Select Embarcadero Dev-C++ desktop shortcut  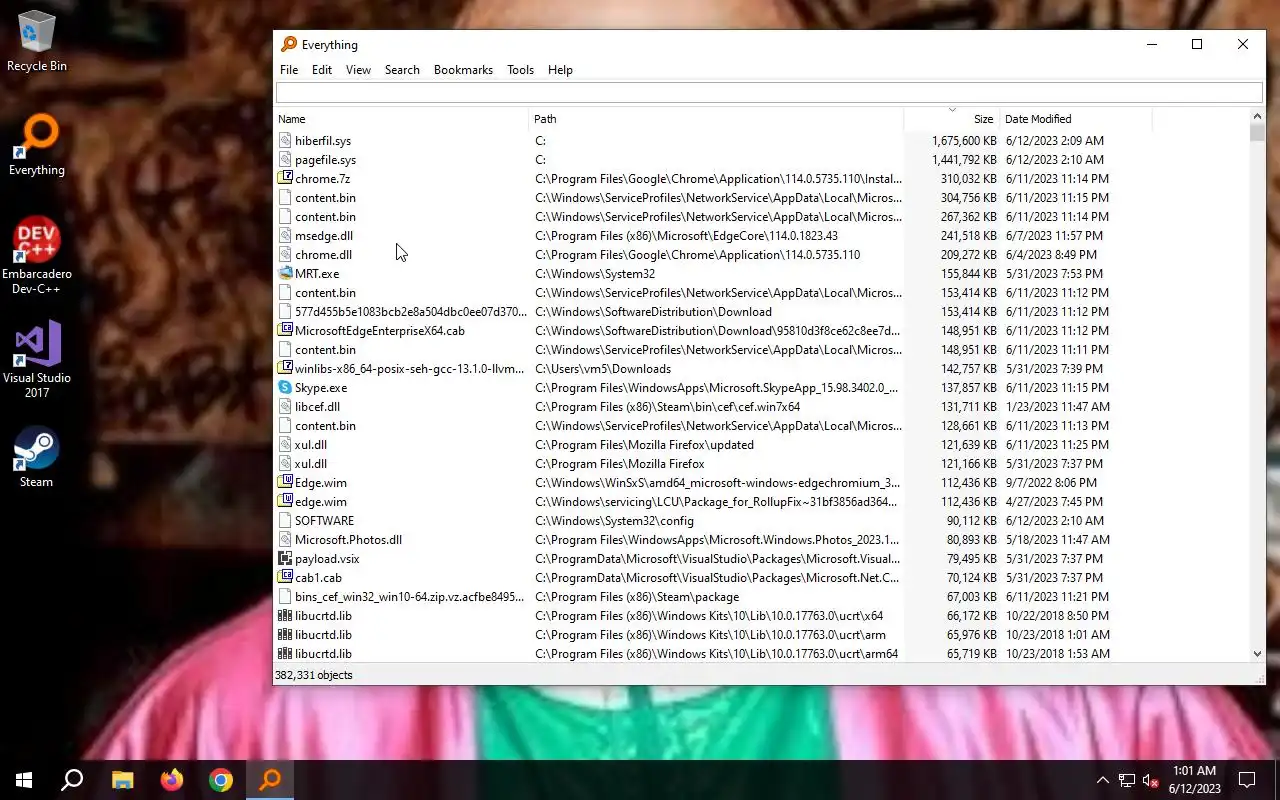[37, 256]
